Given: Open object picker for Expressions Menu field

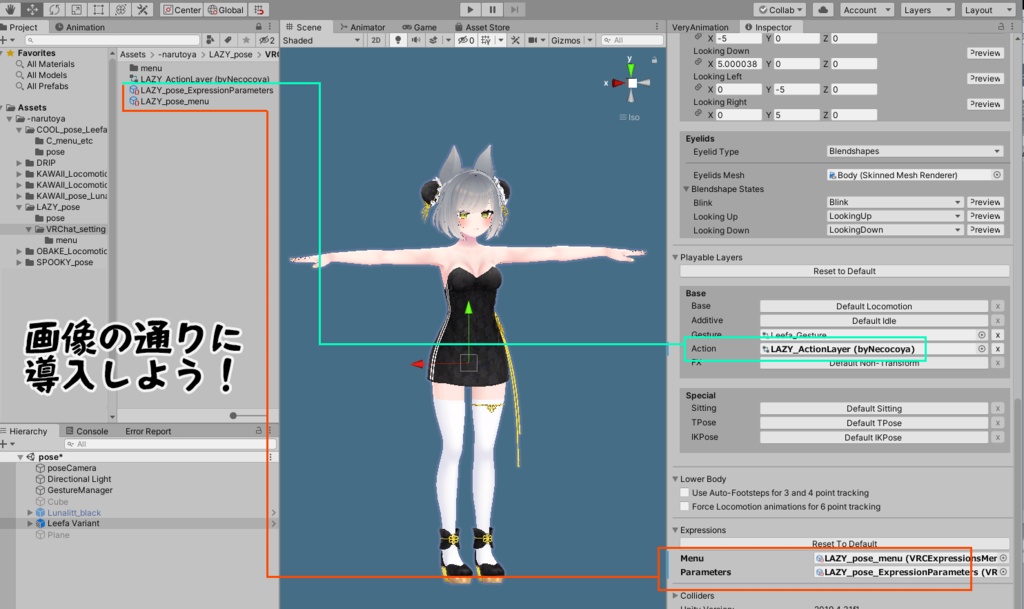Looking at the screenshot, I should [x=1004, y=558].
